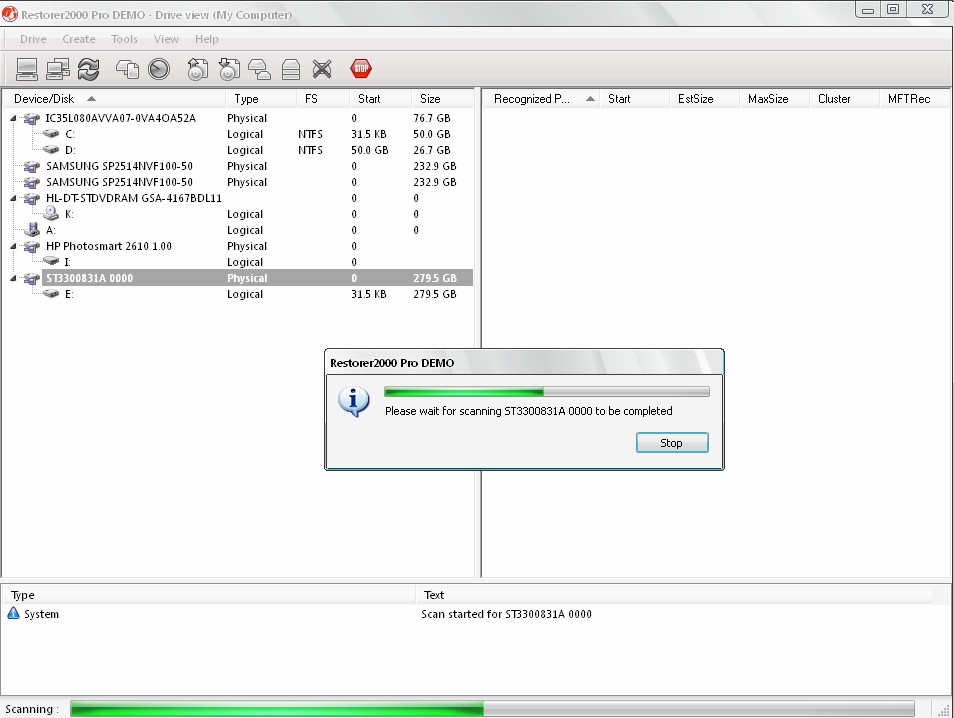Image resolution: width=954 pixels, height=718 pixels.
Task: Click the open drive files icon
Action: 127,69
